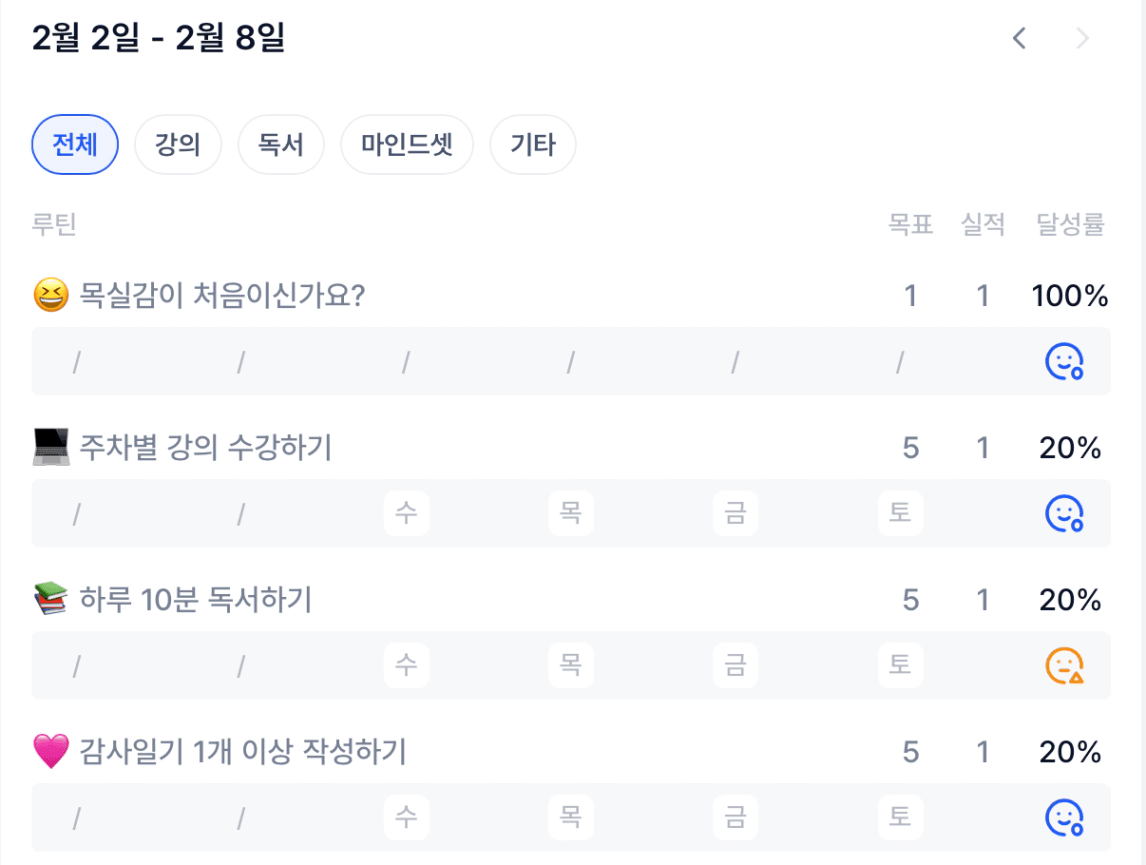Open 감사일기 1개 이상 작성하기 routine
Image resolution: width=1146 pixels, height=865 pixels.
[x=242, y=752]
